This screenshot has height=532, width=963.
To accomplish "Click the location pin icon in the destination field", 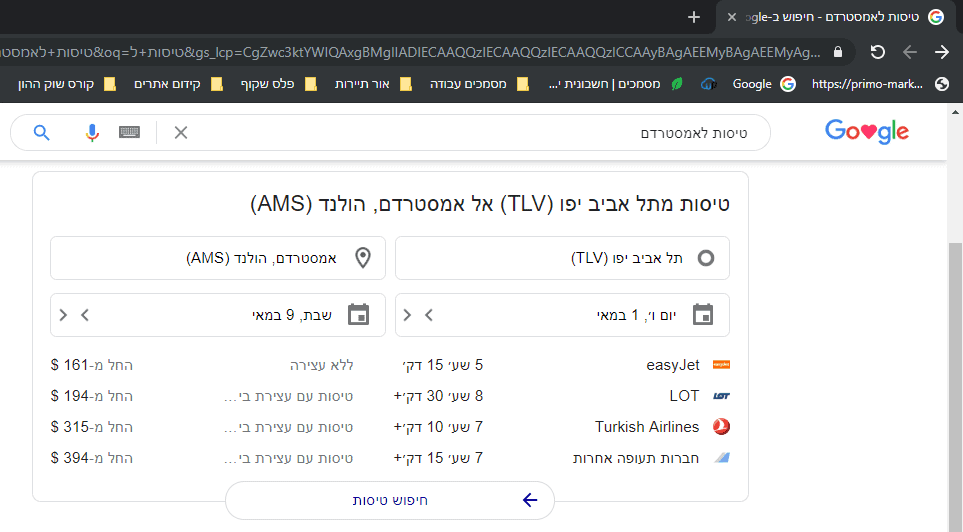I will point(363,258).
